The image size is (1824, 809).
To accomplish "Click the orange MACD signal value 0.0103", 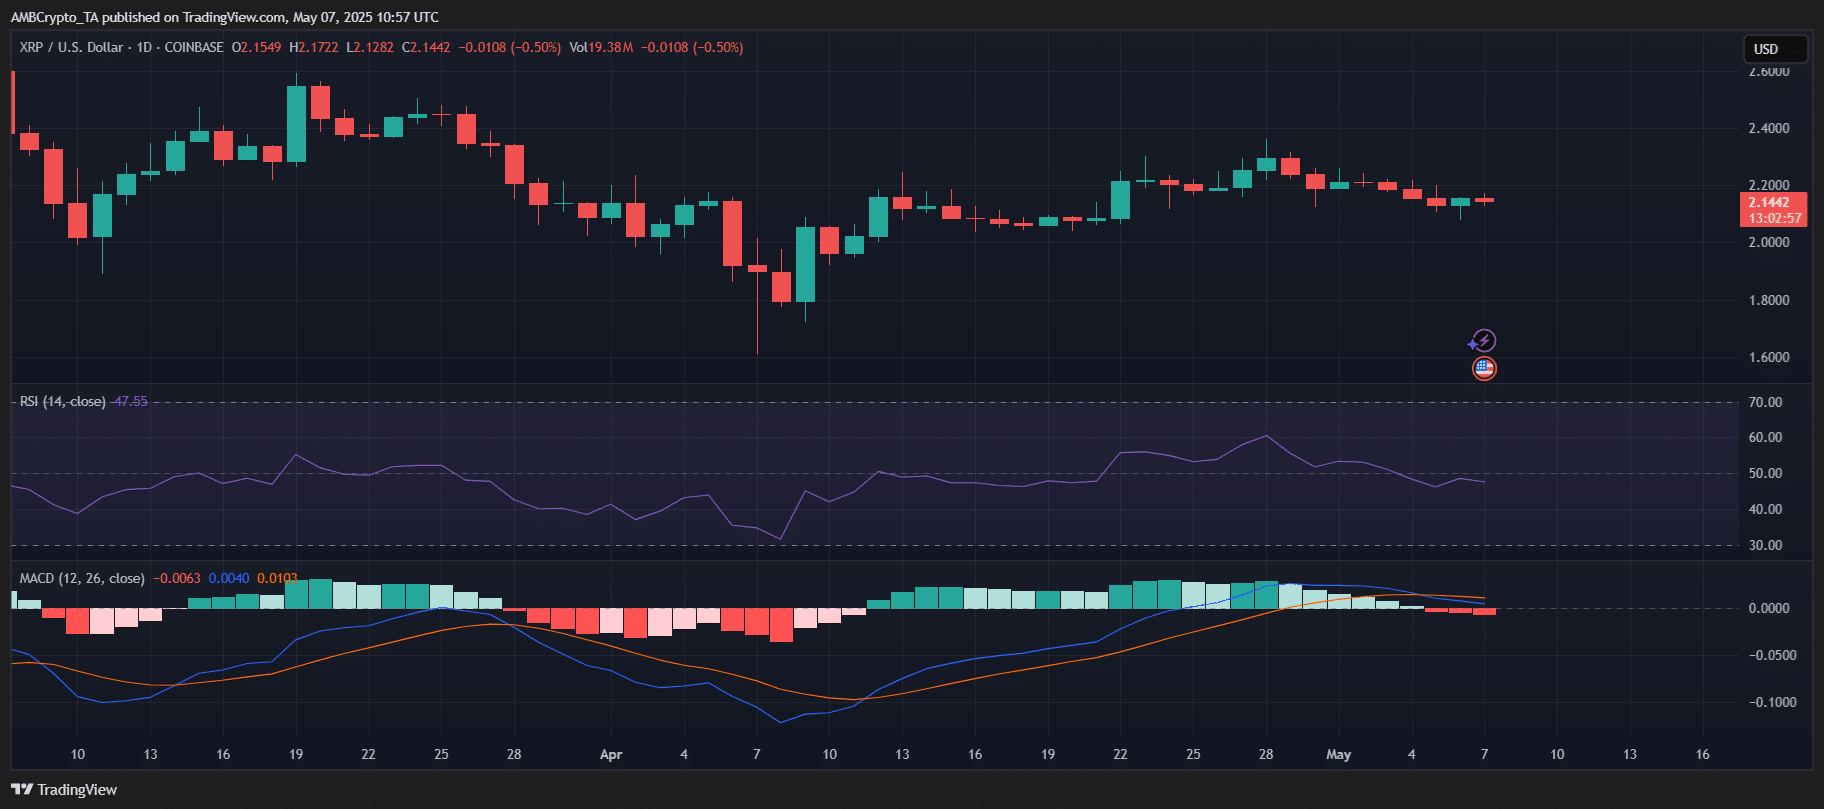I will 277,578.
